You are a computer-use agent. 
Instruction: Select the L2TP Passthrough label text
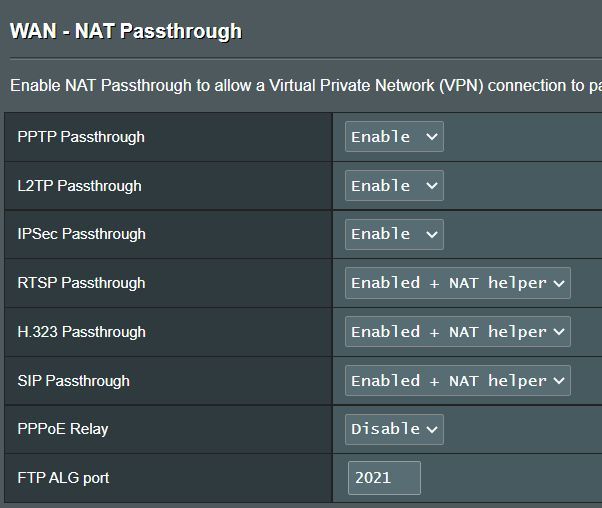pyautogui.click(x=79, y=186)
